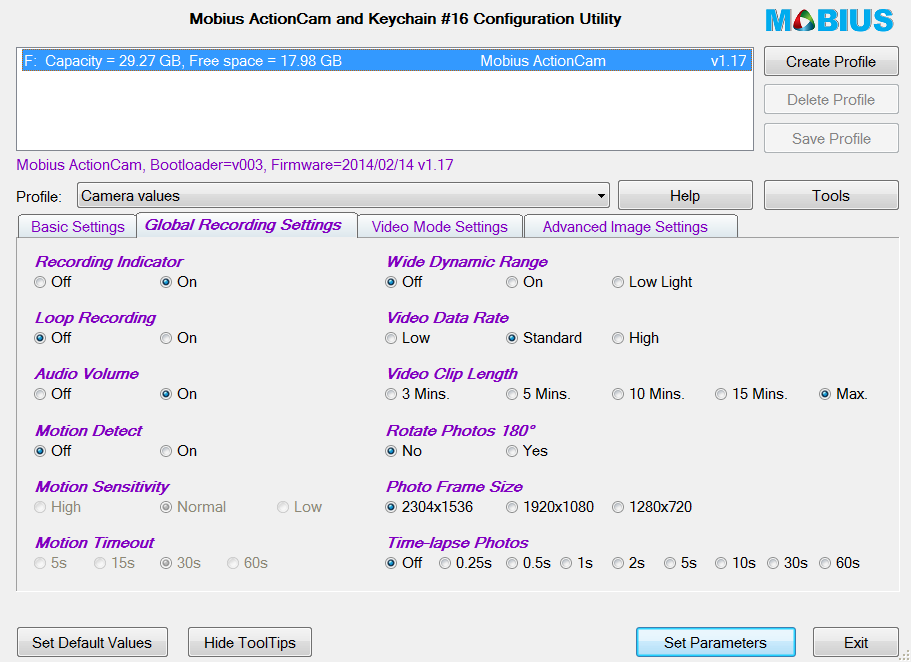The height and width of the screenshot is (662, 911).
Task: Click Set Default Values button
Action: pos(92,642)
